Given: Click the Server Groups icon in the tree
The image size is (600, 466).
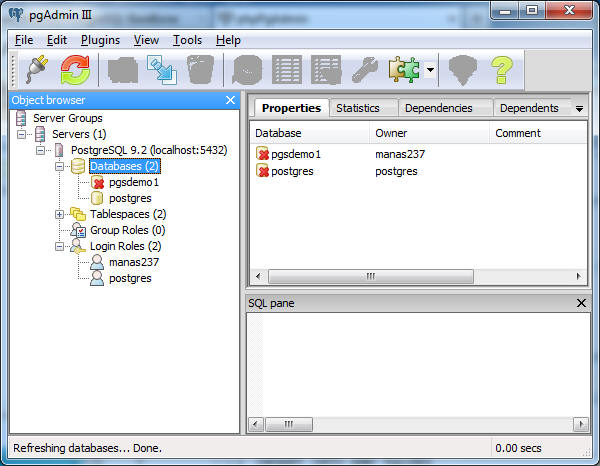Looking at the screenshot, I should click(x=21, y=118).
